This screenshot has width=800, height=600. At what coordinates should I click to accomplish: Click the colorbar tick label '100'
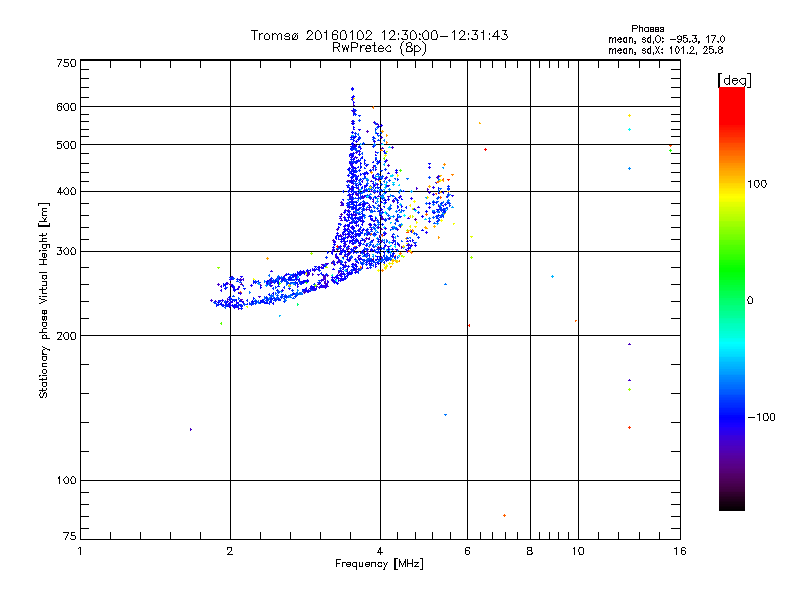pos(757,184)
